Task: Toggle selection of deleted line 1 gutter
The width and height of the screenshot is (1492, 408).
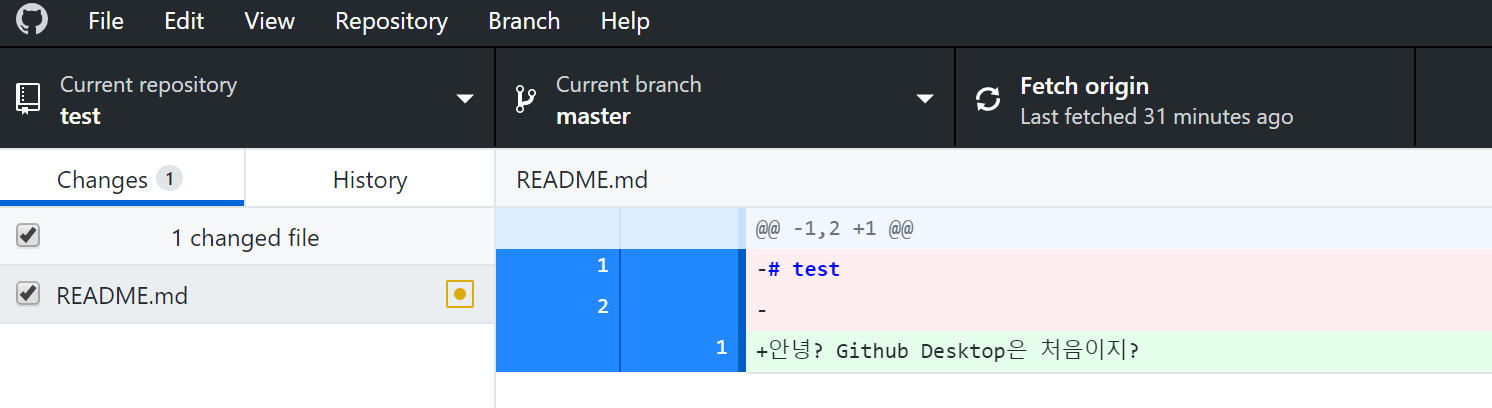Action: click(x=620, y=269)
